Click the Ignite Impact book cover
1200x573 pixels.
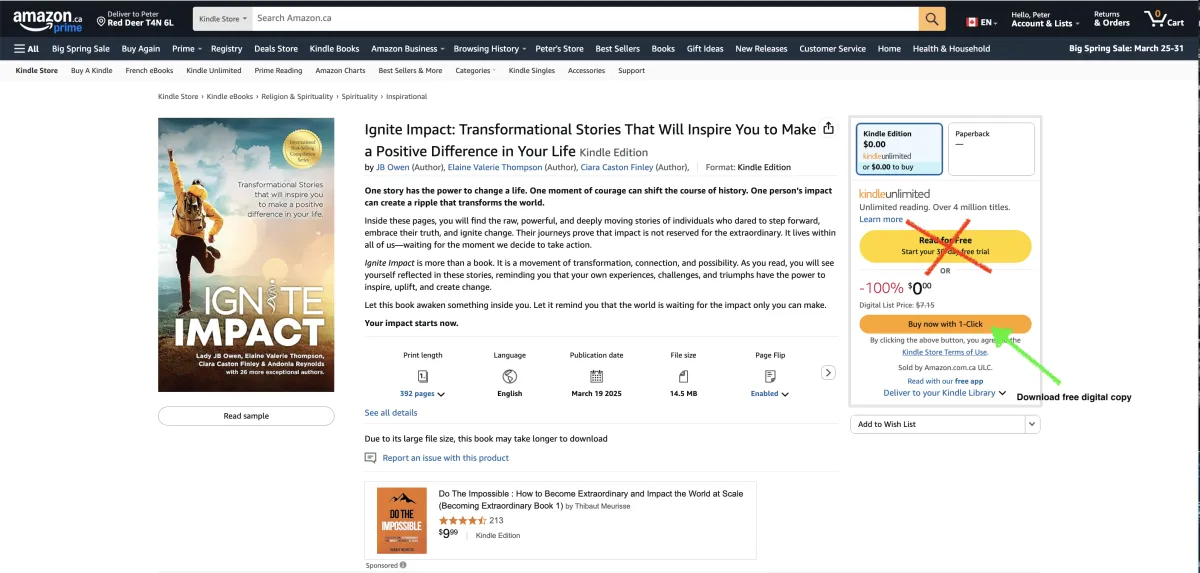pyautogui.click(x=246, y=255)
